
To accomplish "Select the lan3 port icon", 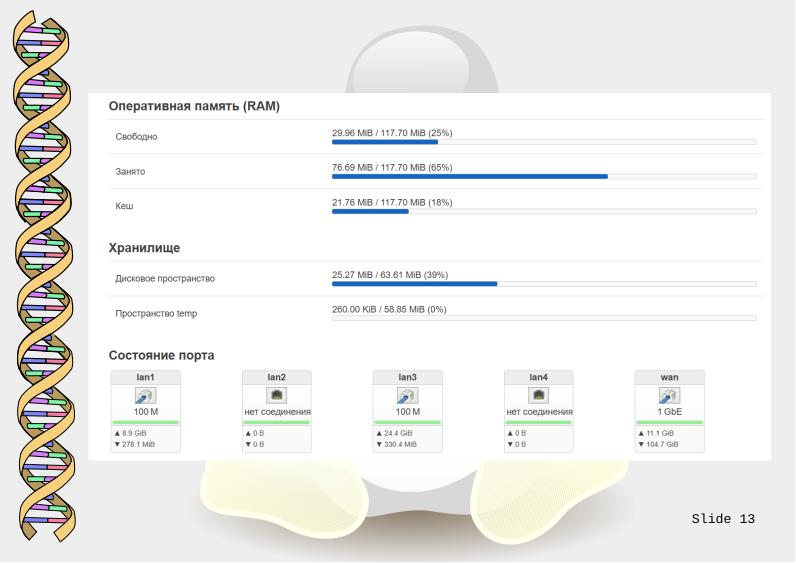I will tap(408, 397).
